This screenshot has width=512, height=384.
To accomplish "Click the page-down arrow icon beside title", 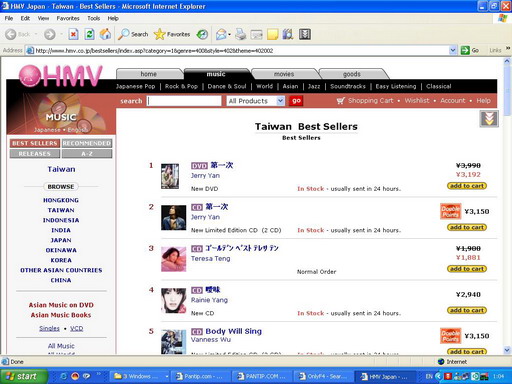I will [x=489, y=118].
